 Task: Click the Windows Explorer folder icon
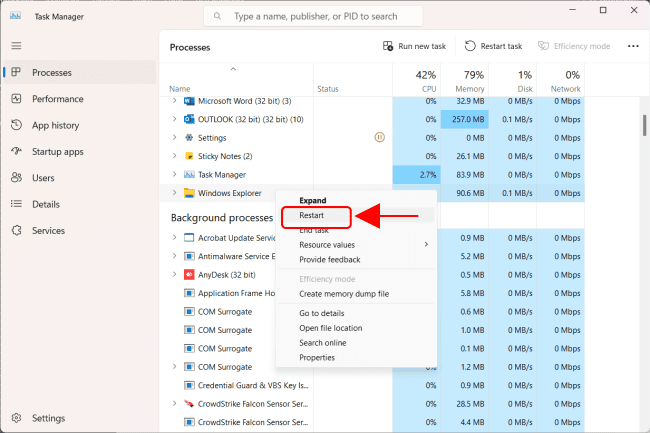(x=189, y=193)
